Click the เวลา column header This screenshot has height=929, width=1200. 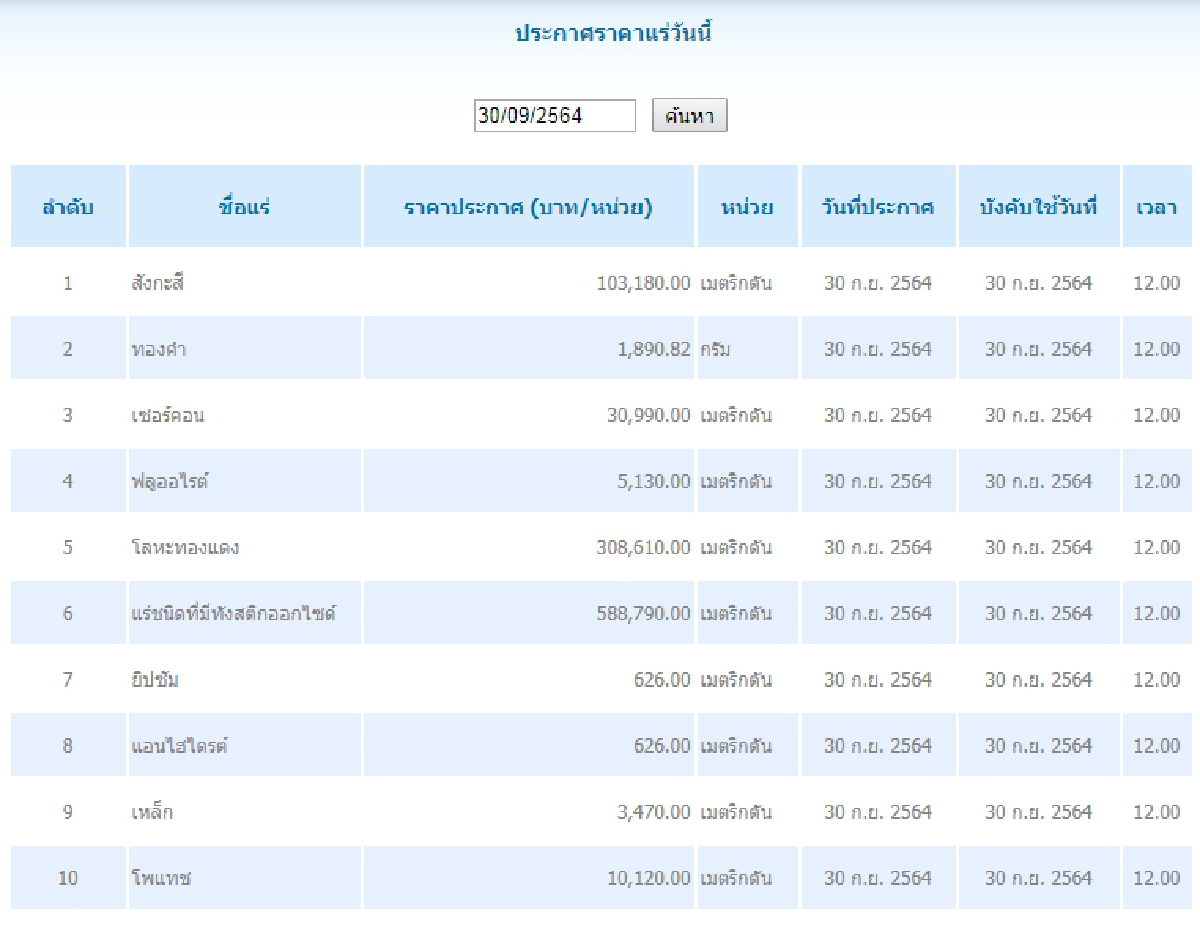[x=1157, y=208]
